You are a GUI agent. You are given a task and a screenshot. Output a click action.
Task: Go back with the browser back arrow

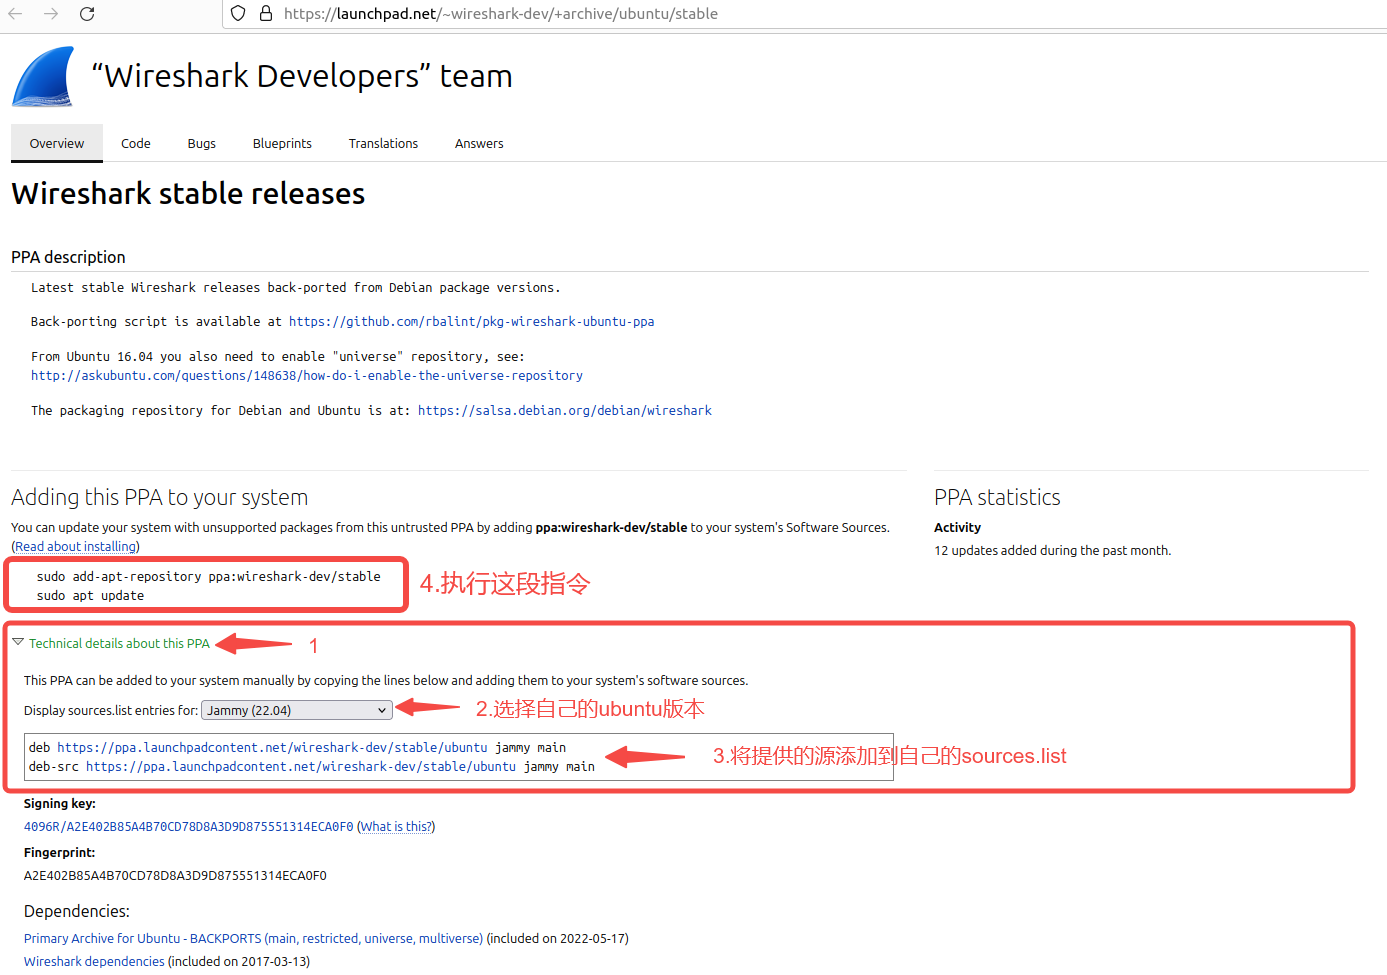coord(15,14)
